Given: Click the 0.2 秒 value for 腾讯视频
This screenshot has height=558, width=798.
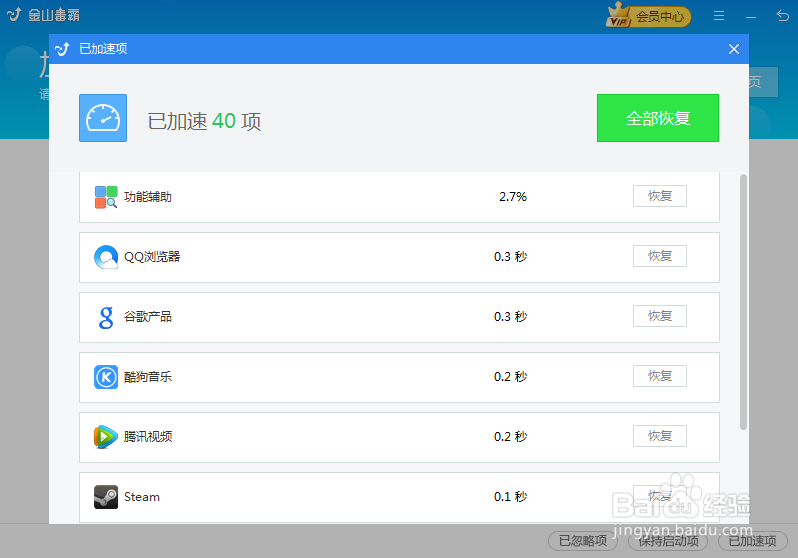Looking at the screenshot, I should click(510, 437).
